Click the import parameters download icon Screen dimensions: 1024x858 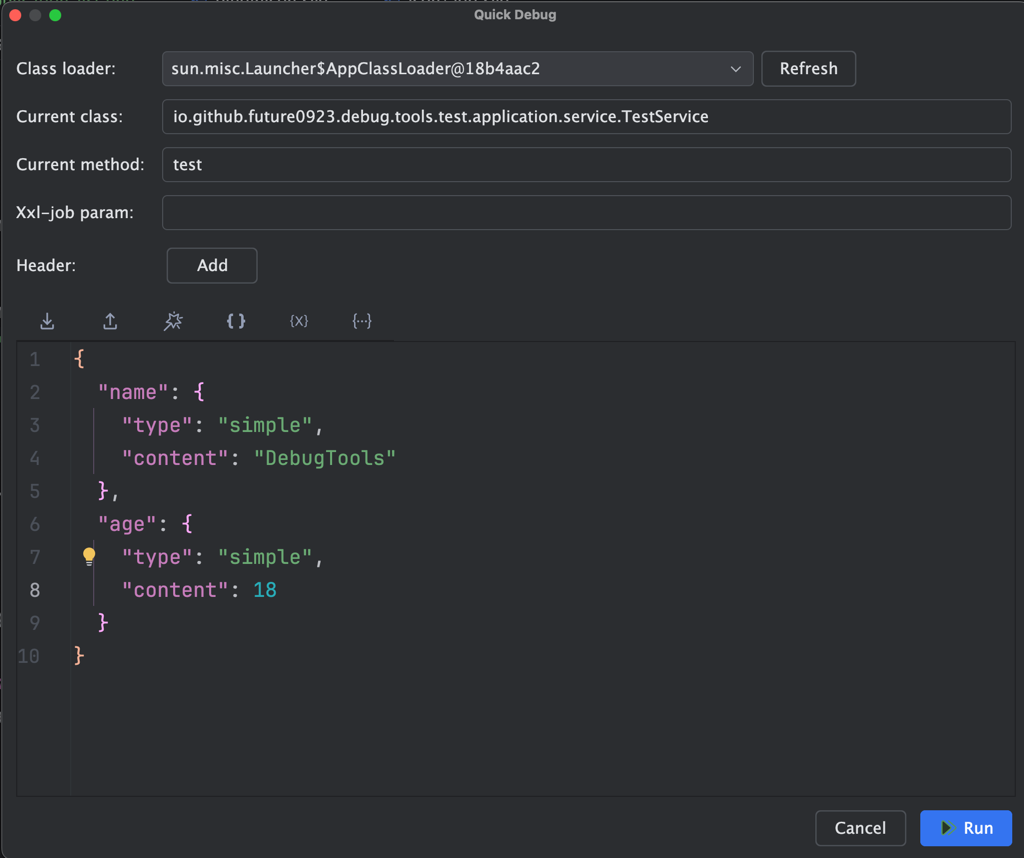(x=47, y=321)
